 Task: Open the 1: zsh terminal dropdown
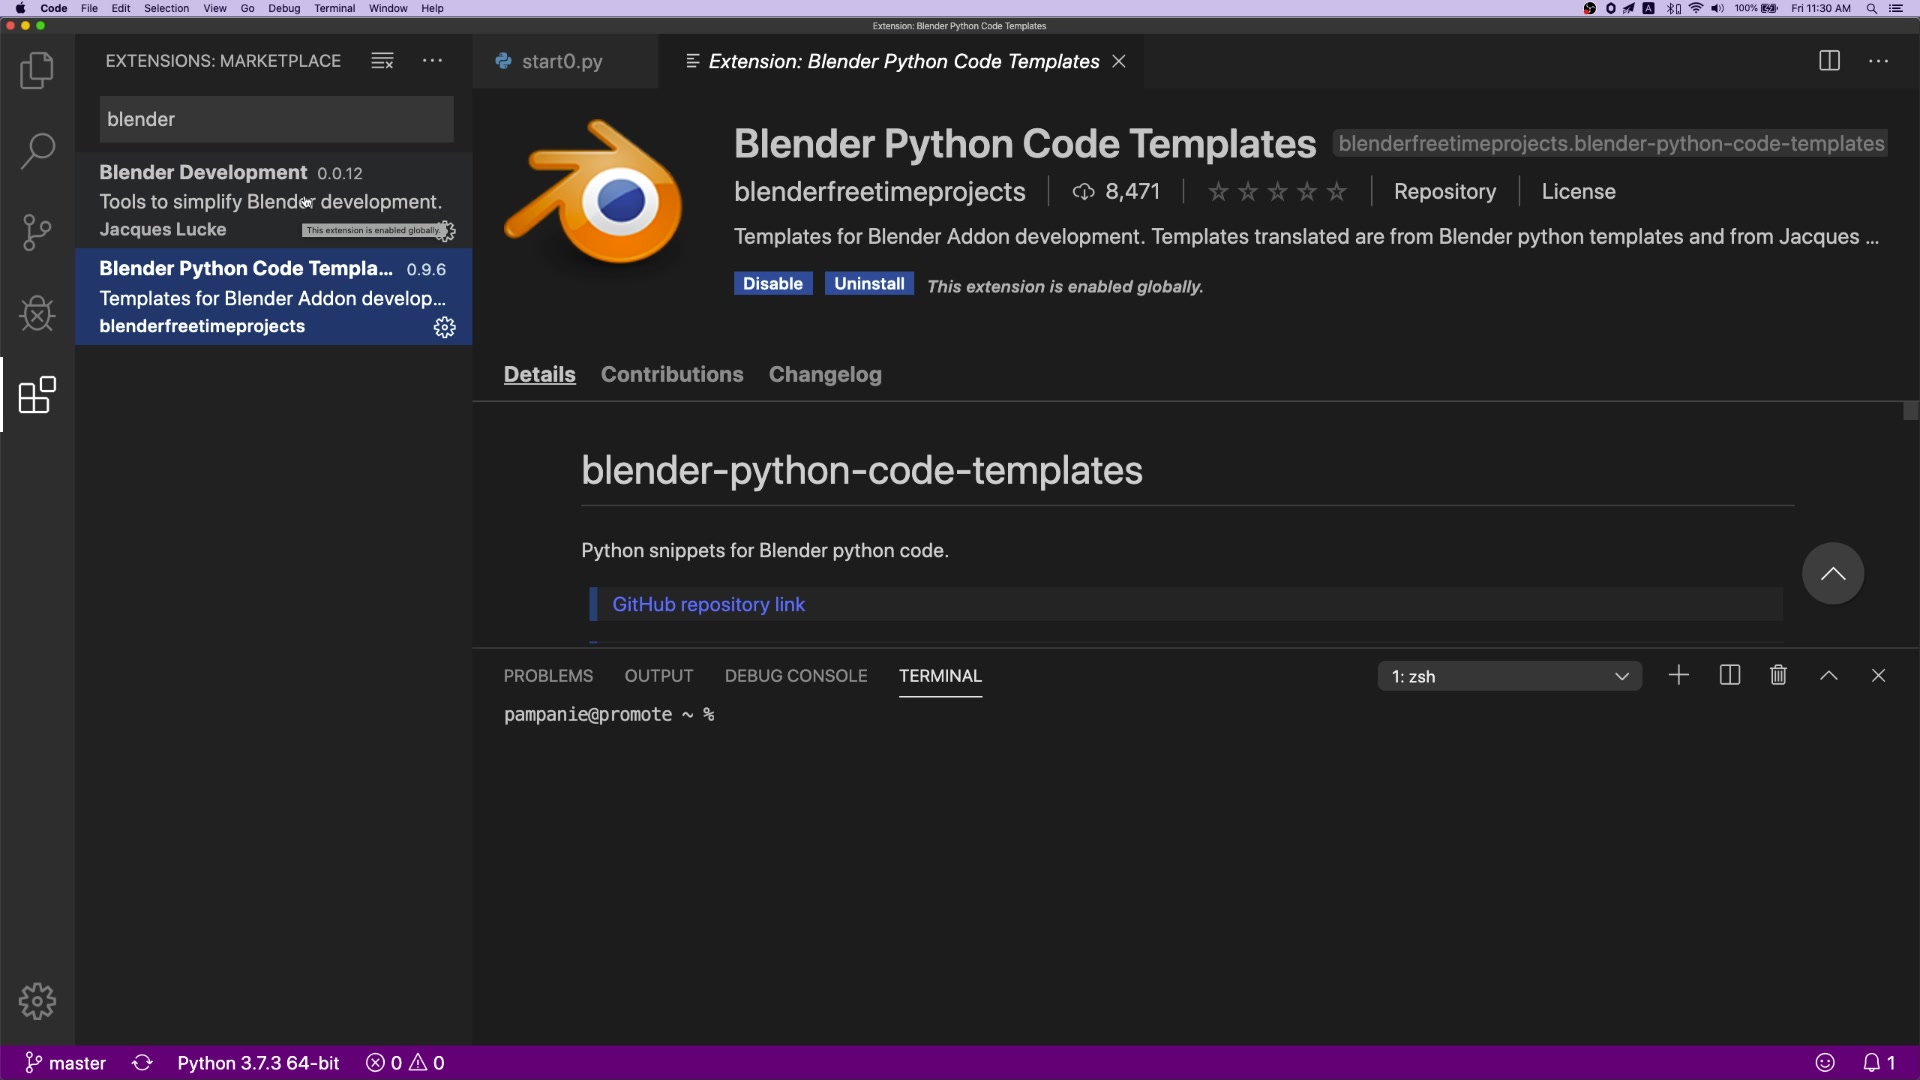(1509, 677)
